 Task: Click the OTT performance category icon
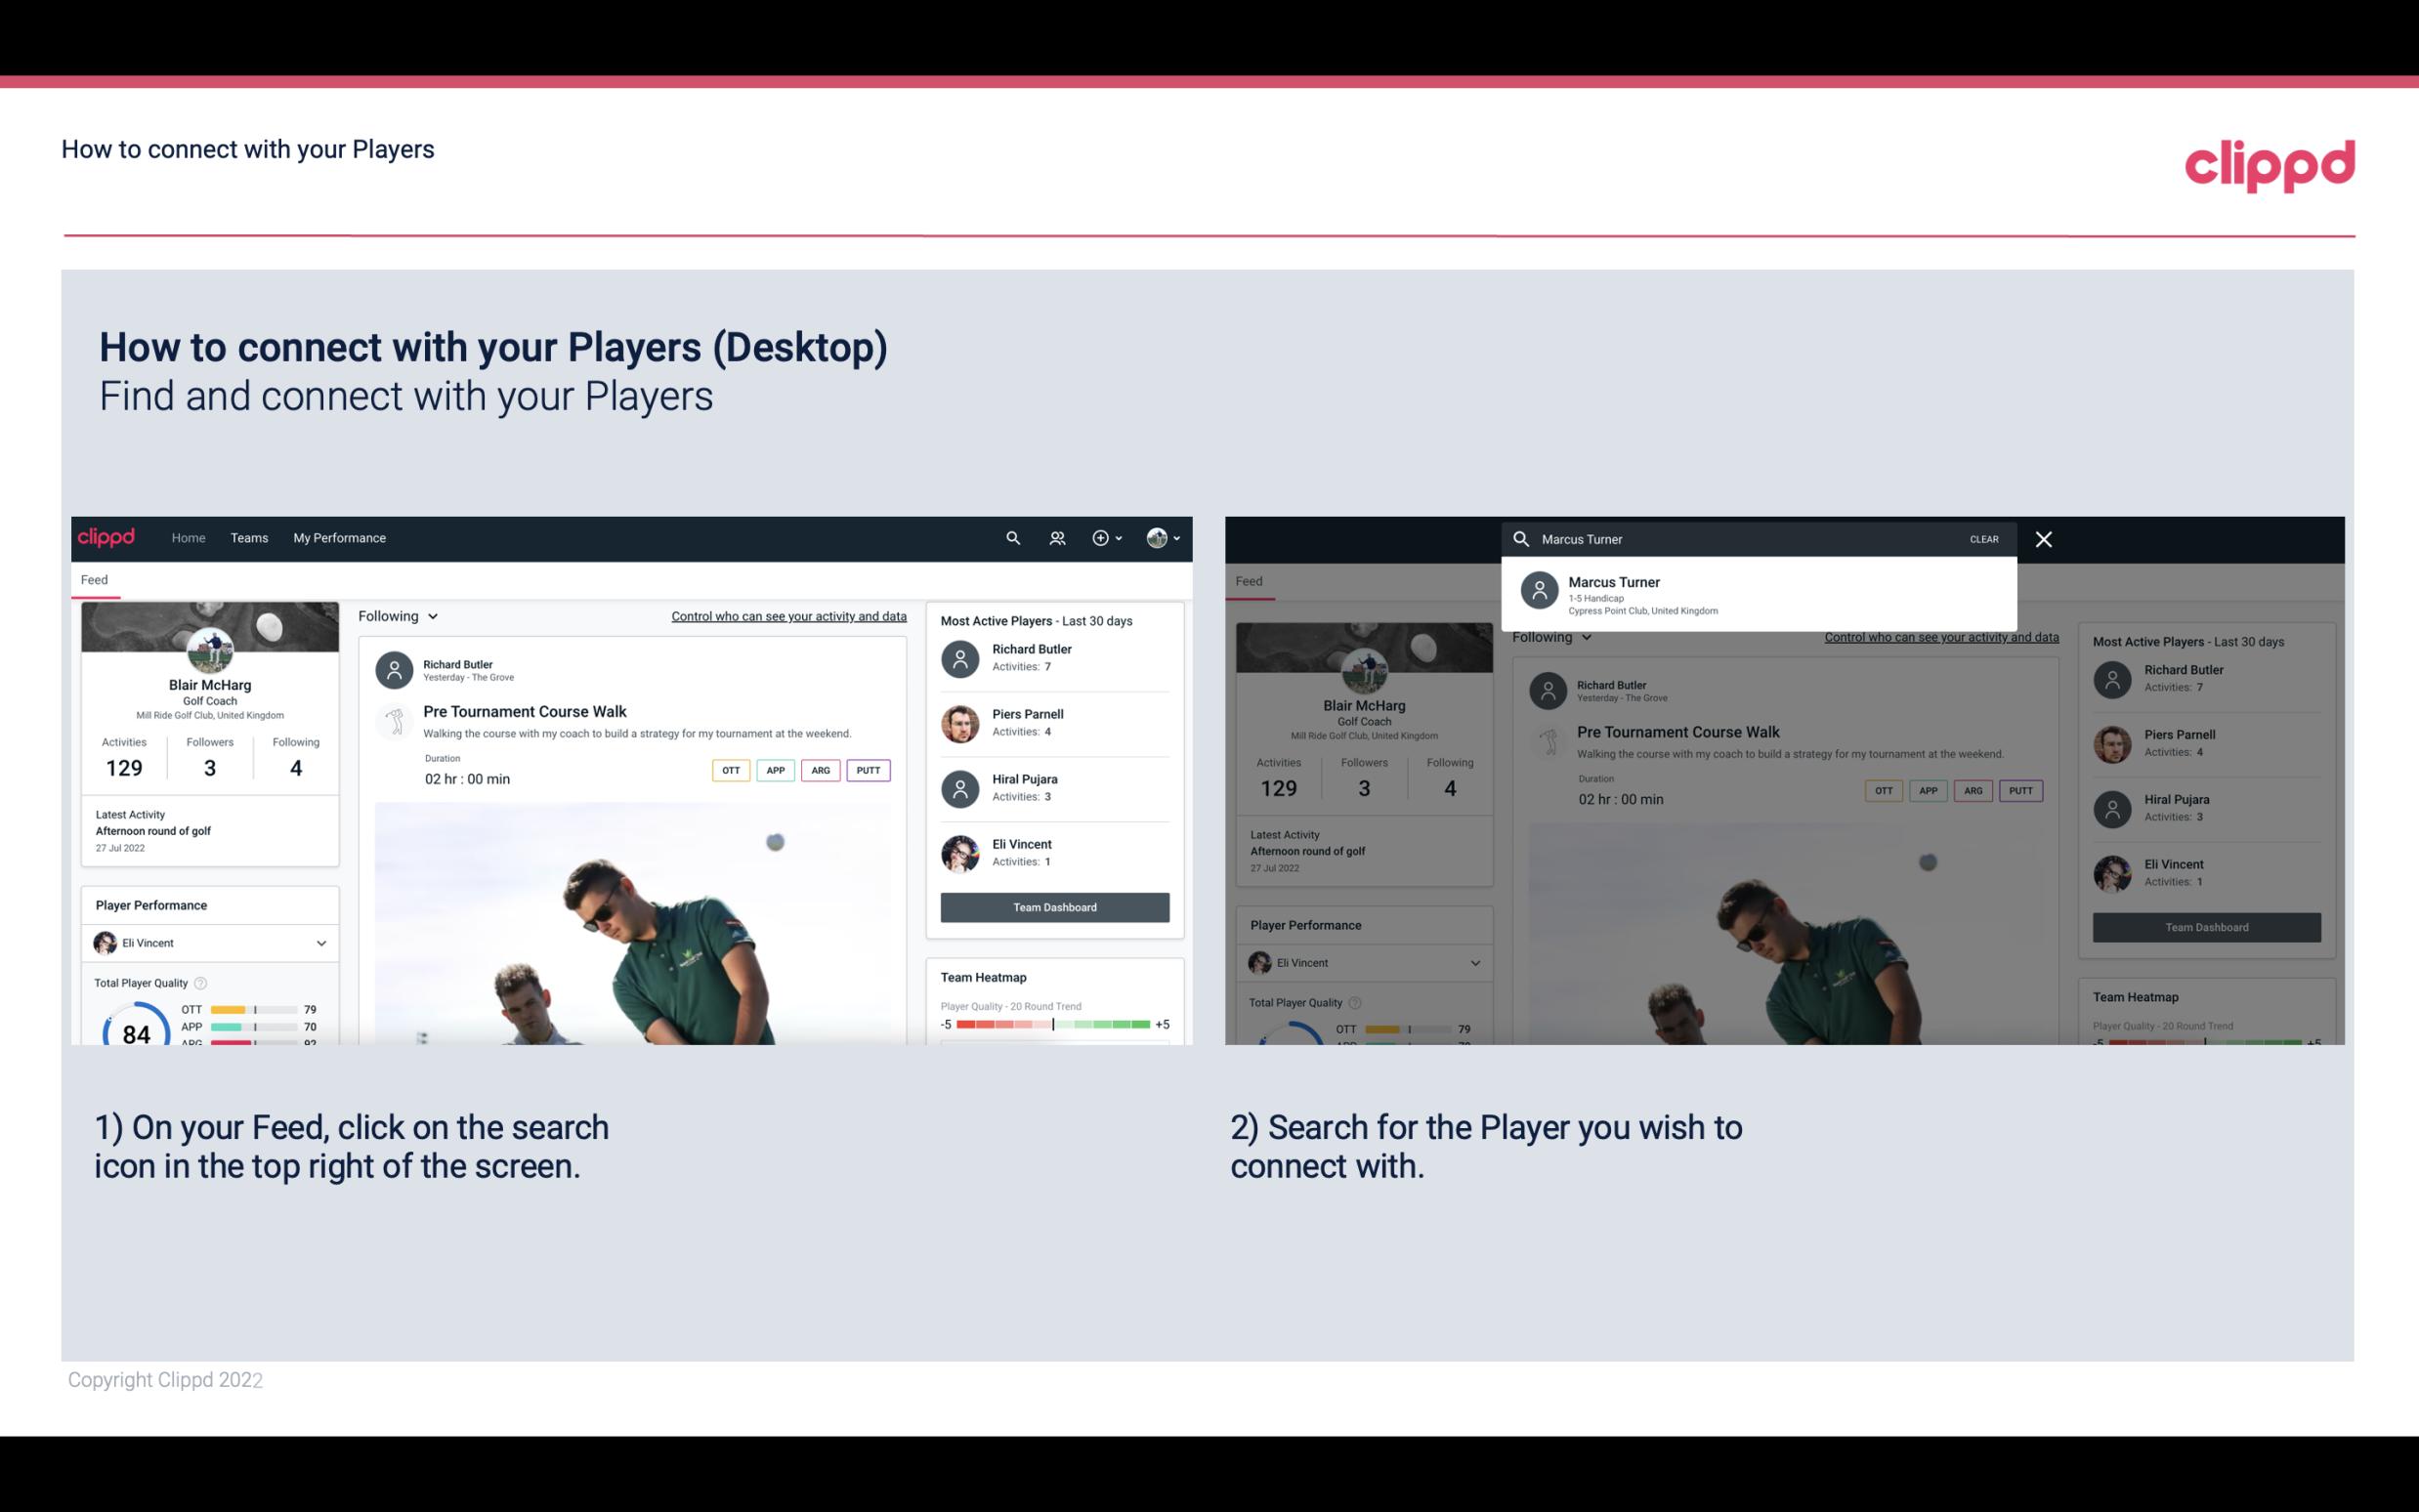730,770
